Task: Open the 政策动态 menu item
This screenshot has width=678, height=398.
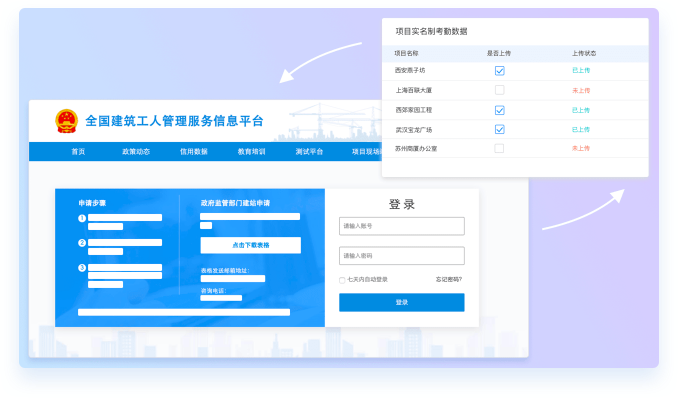Action: (136, 151)
